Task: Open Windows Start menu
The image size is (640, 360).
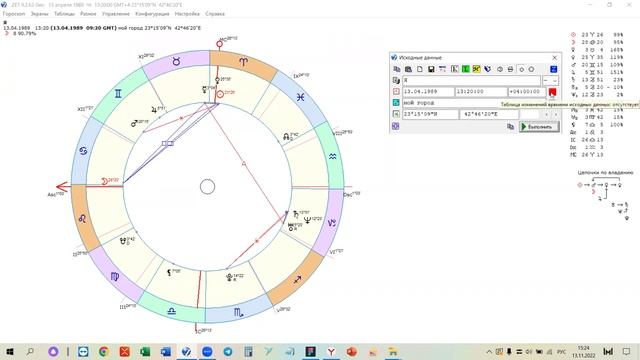Action: click(10, 351)
